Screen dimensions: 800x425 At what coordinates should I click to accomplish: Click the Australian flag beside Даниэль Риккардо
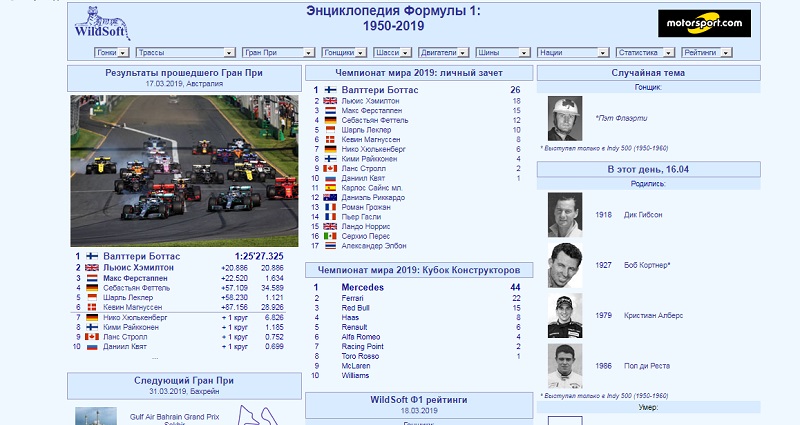point(330,197)
